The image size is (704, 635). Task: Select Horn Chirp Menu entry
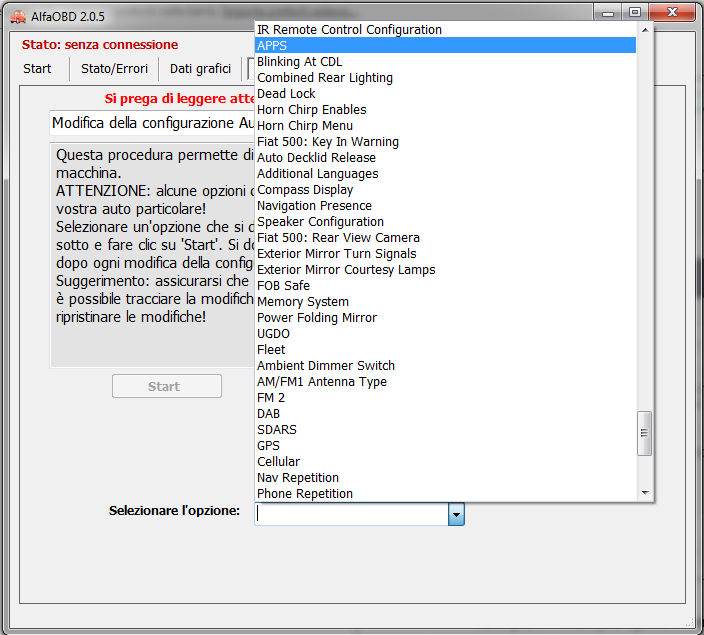coord(445,126)
